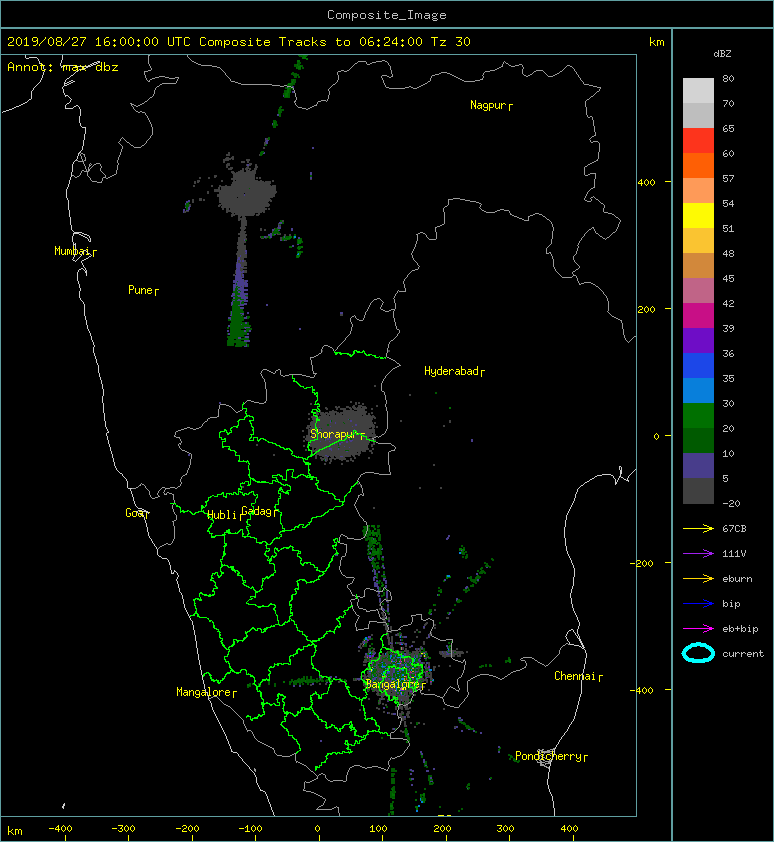
Task: Select the dark gray swatch above -20
Action: 698,491
